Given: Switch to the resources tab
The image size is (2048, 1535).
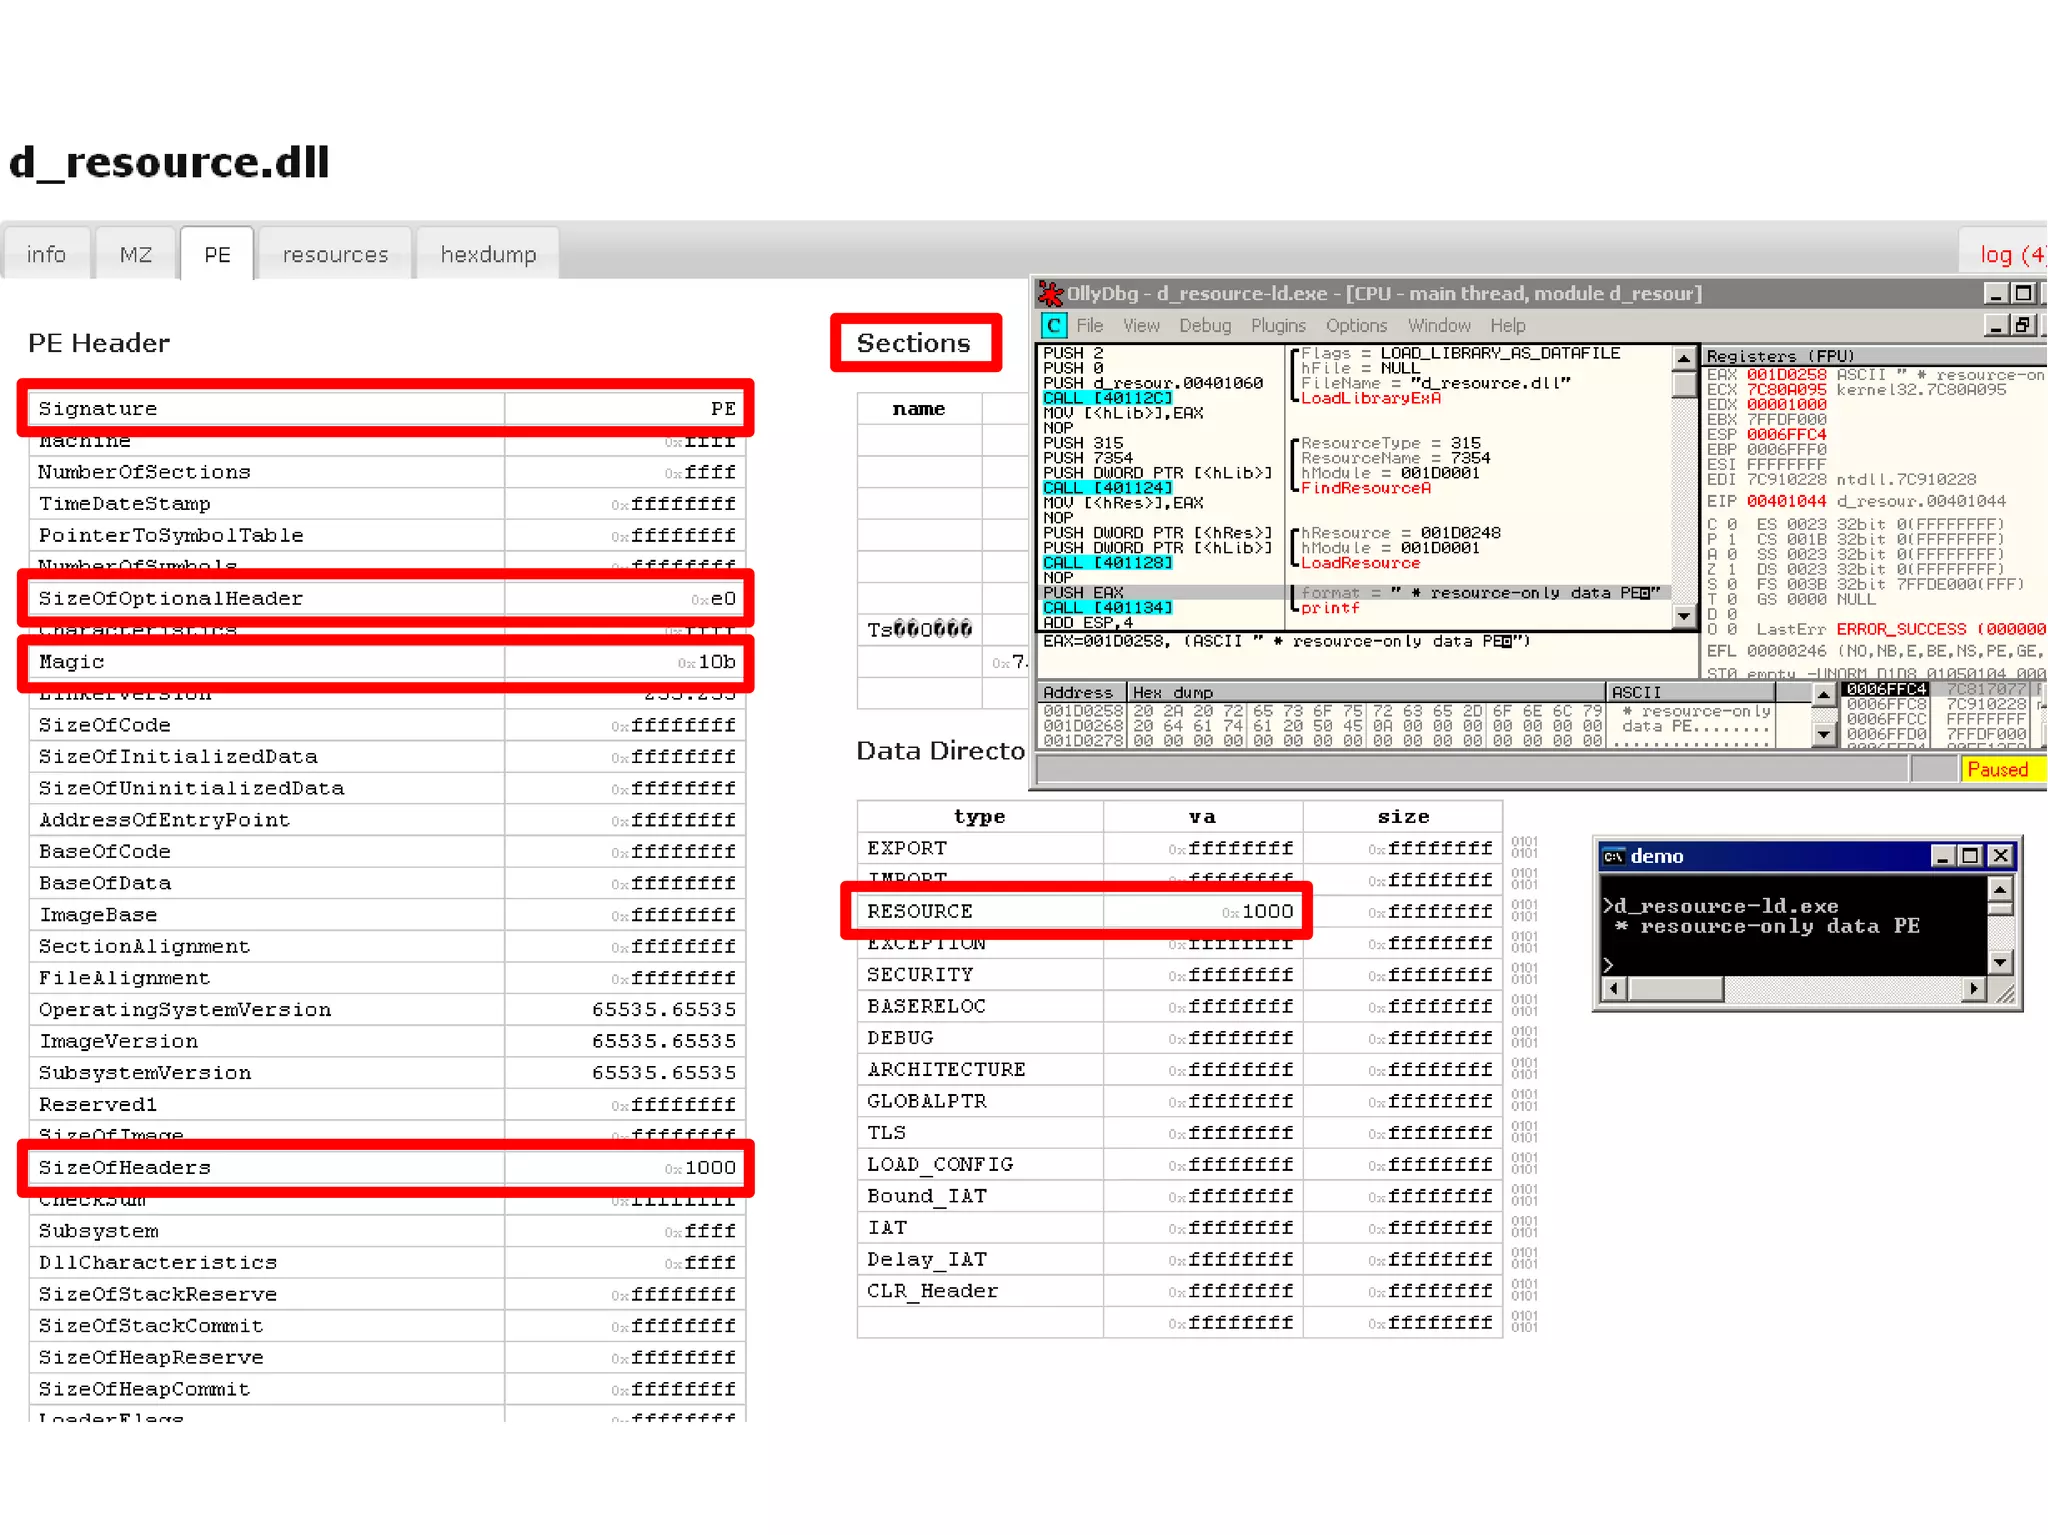Looking at the screenshot, I should point(335,255).
